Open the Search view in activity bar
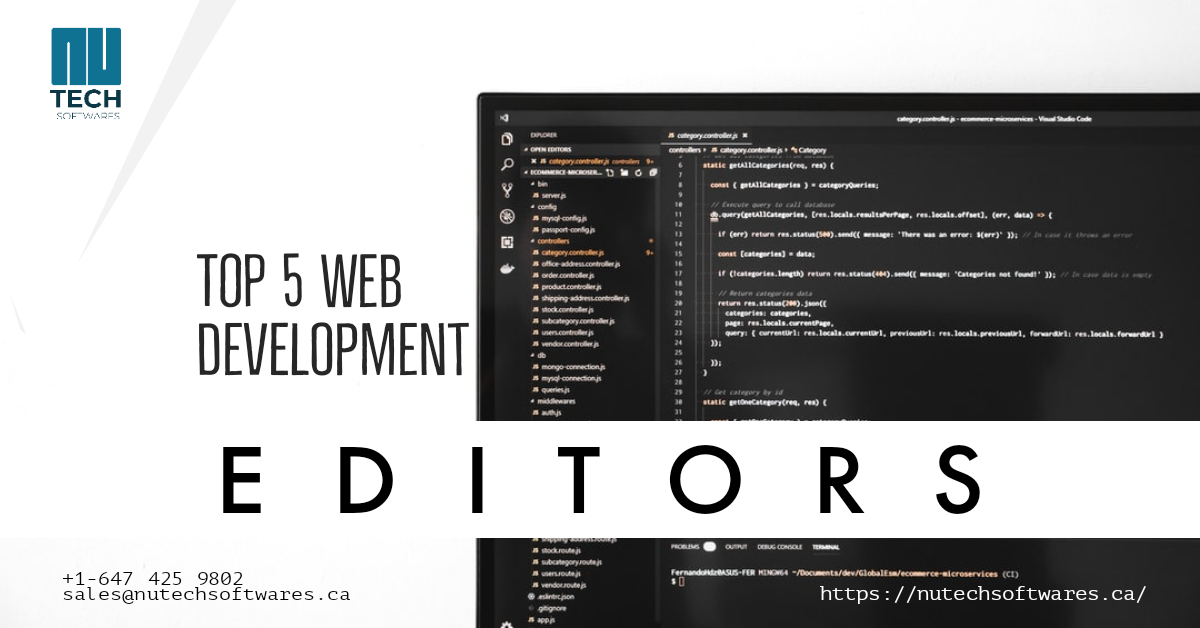 [507, 164]
